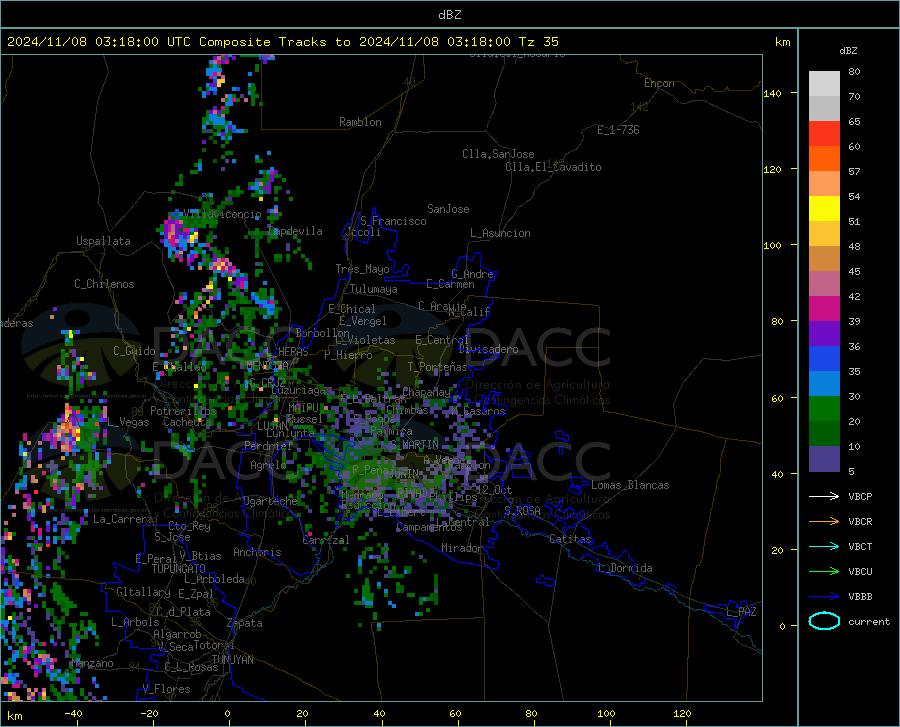Click the Capdevila map label
The height and width of the screenshot is (727, 900).
[x=295, y=231]
